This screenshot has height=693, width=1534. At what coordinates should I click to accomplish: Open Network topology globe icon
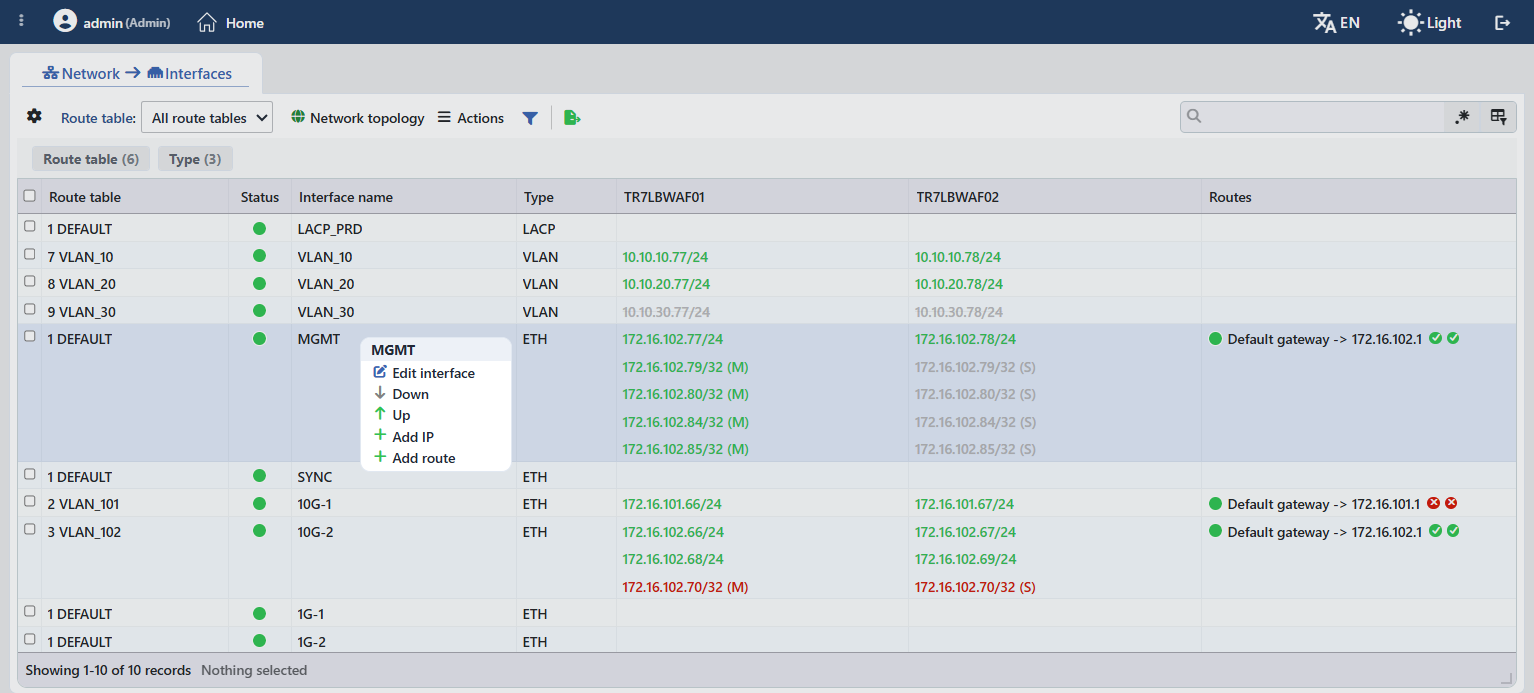coord(298,117)
